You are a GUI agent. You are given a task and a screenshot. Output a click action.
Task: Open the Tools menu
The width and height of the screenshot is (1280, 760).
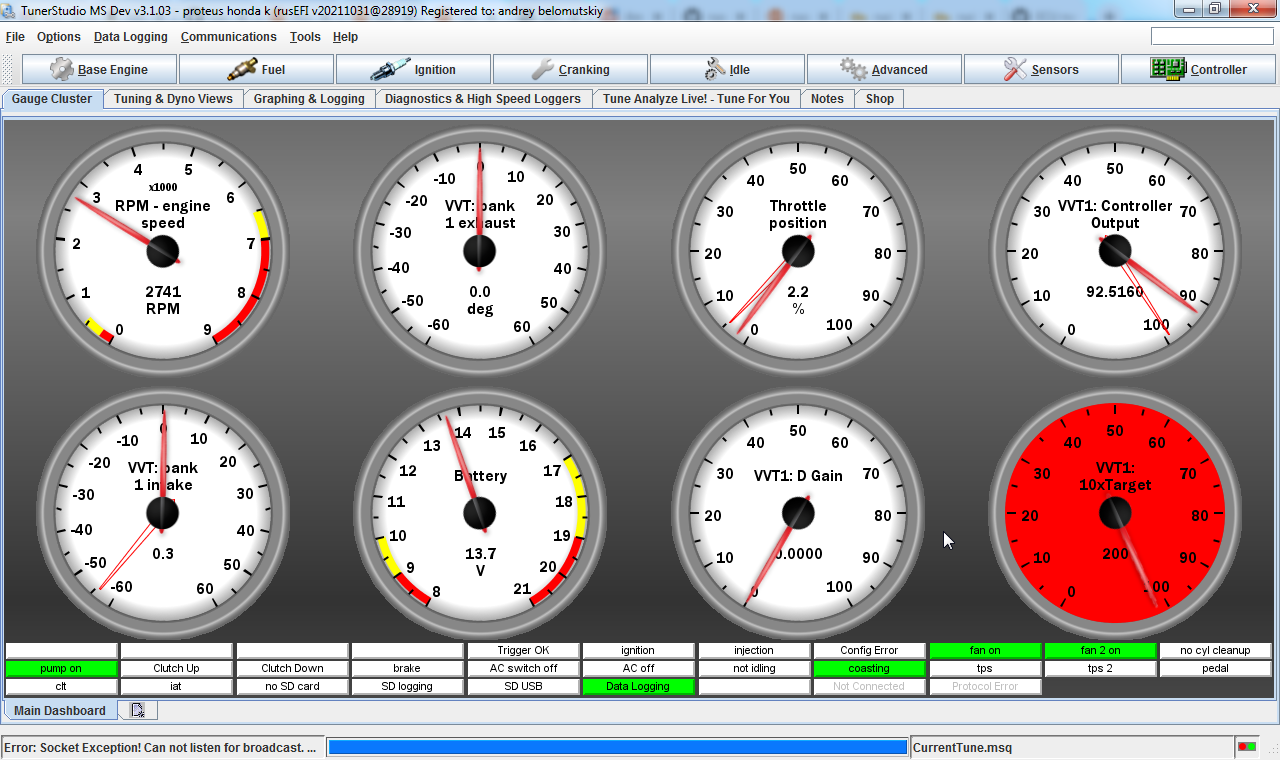tap(305, 37)
